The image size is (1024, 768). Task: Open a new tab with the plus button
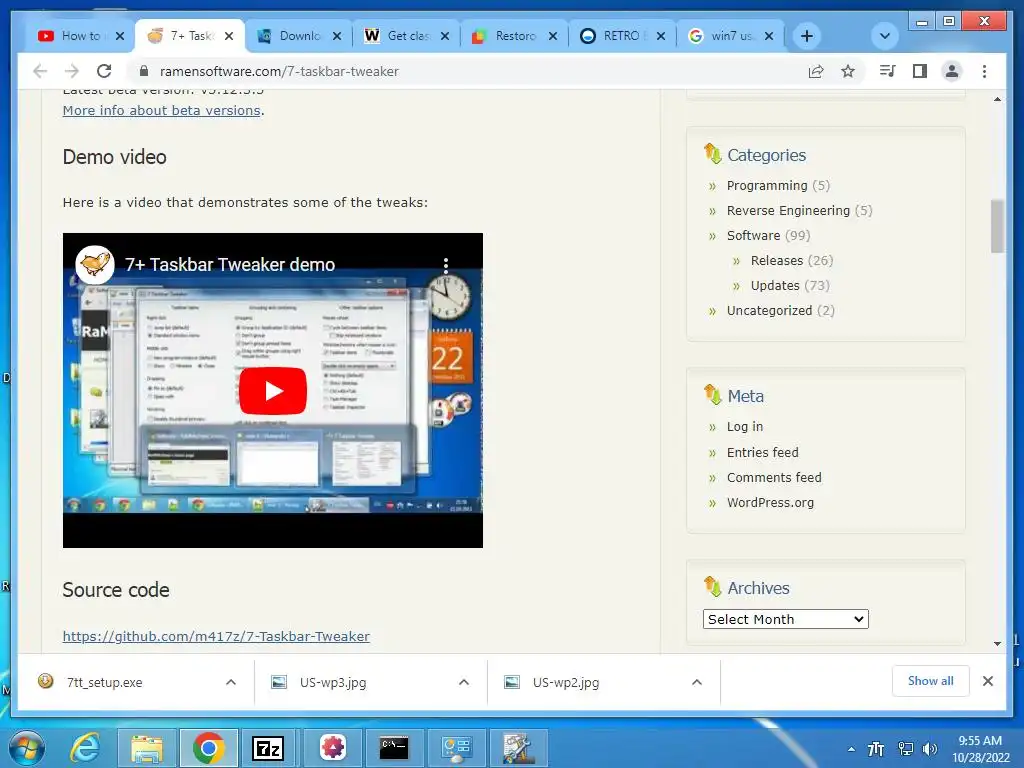pos(807,36)
